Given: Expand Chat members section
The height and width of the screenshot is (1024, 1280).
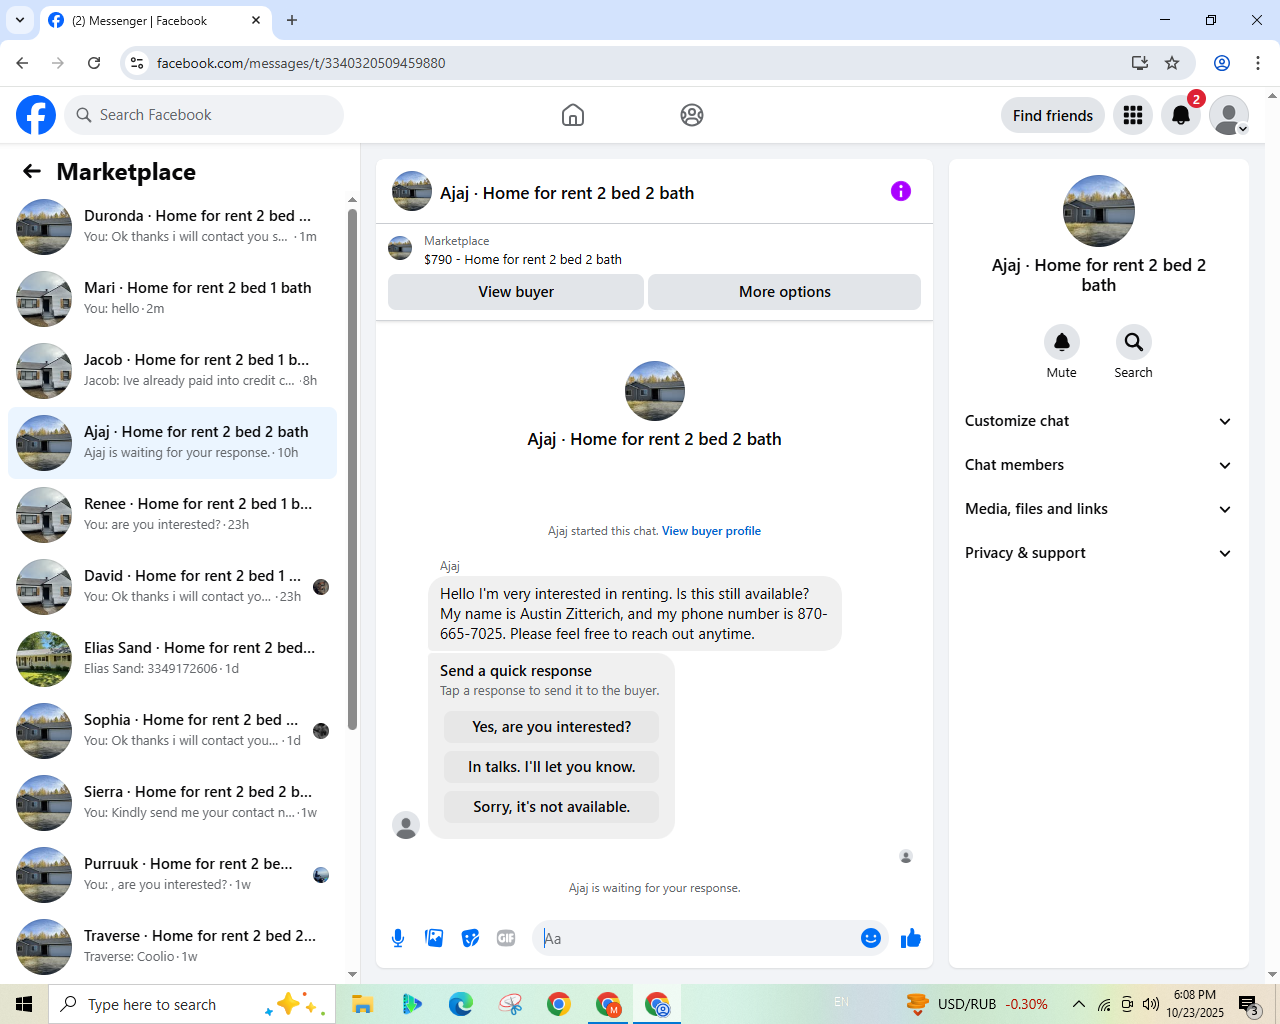Looking at the screenshot, I should [x=1098, y=465].
